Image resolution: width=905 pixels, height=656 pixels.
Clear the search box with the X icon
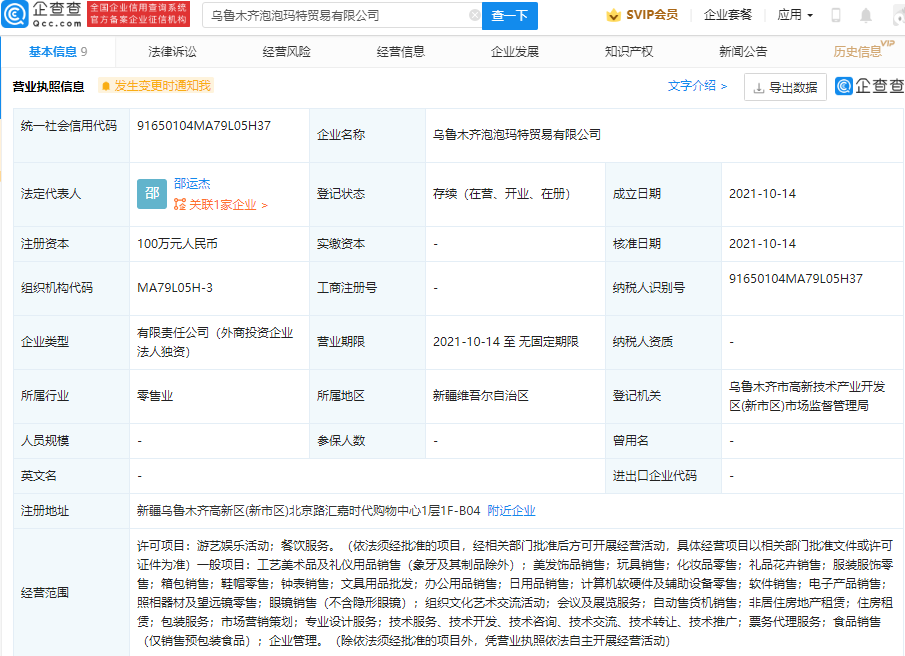[x=474, y=16]
